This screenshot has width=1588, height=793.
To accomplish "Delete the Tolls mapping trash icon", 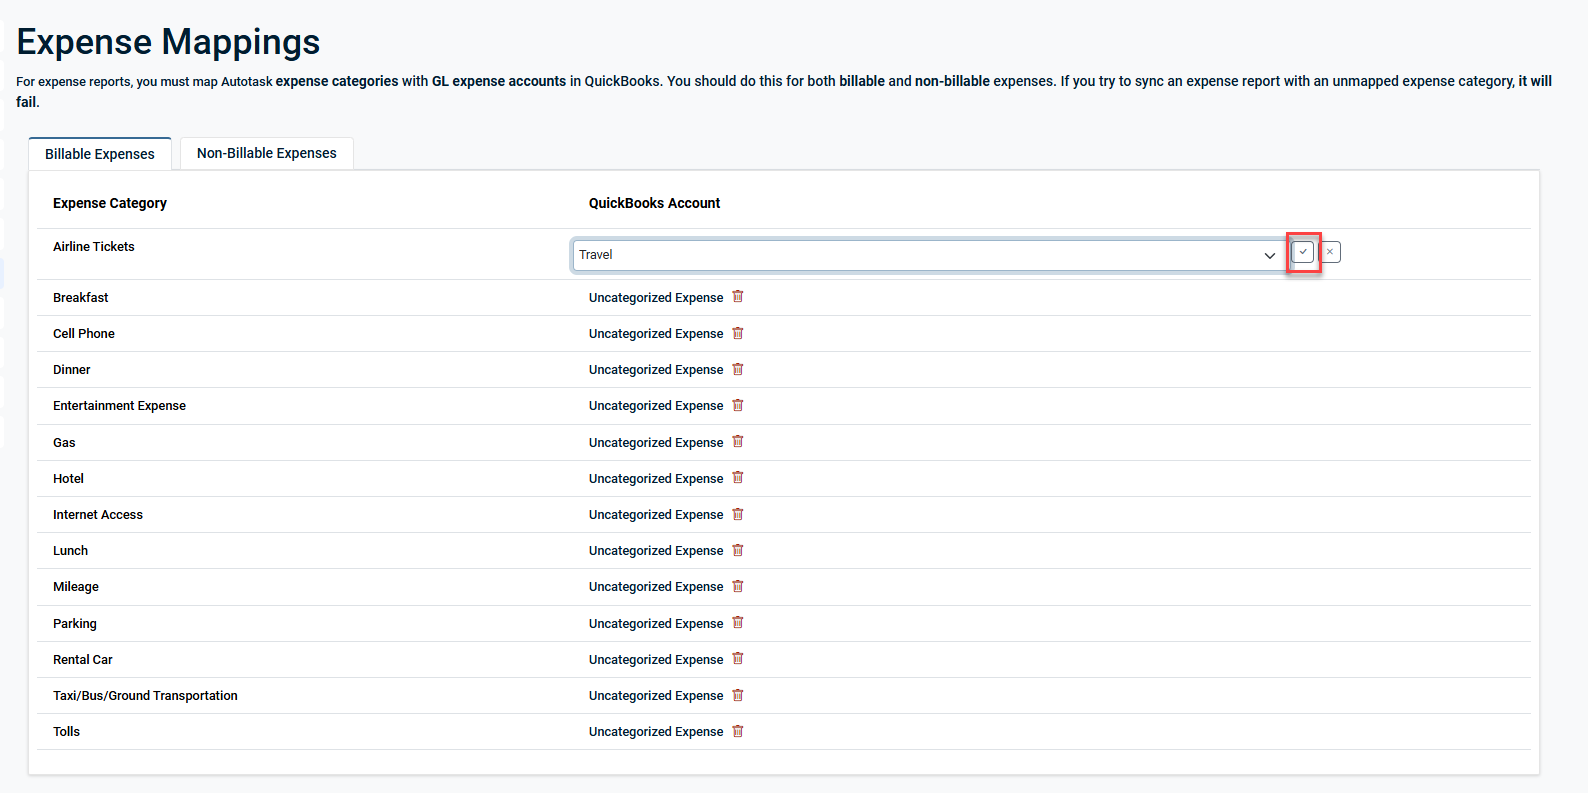I will pyautogui.click(x=738, y=731).
